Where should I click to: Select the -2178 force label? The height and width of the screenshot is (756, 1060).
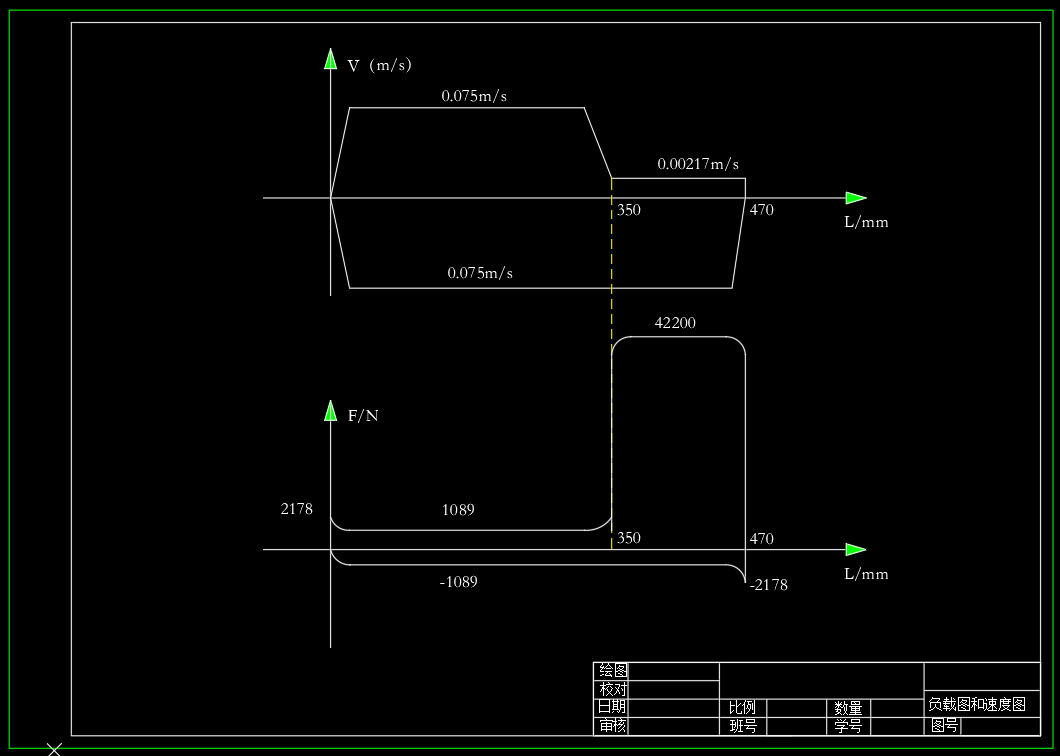coord(769,585)
